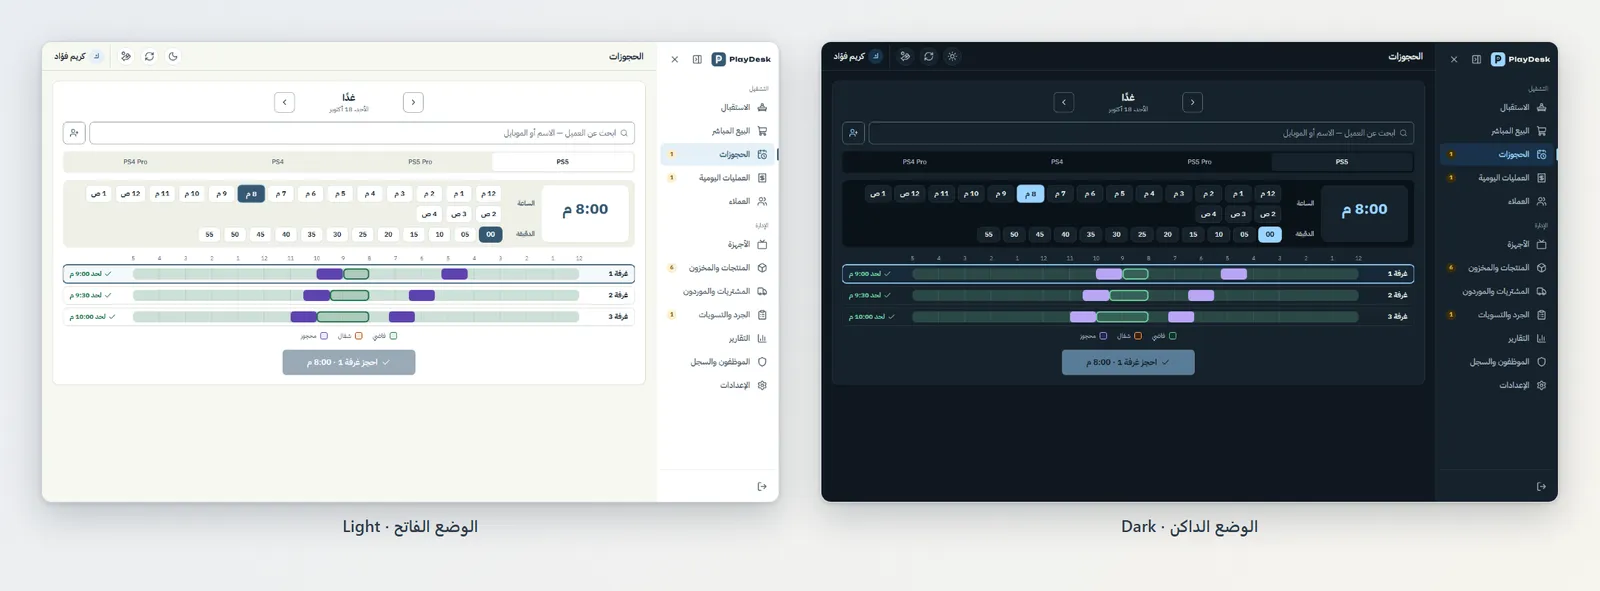
Task: Open كريم فؤاد user menu in dark window
Action: (x=858, y=56)
